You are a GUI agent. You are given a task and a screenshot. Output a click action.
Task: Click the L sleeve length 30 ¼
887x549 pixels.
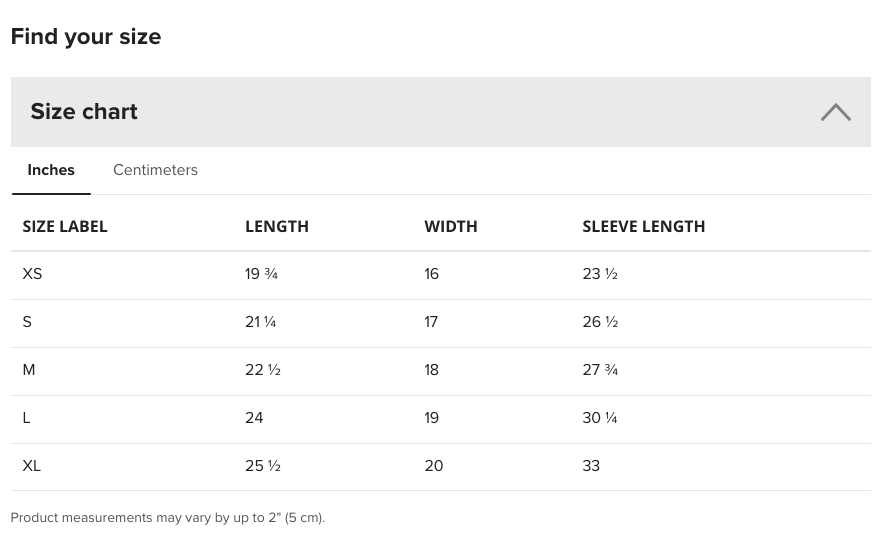tap(600, 418)
